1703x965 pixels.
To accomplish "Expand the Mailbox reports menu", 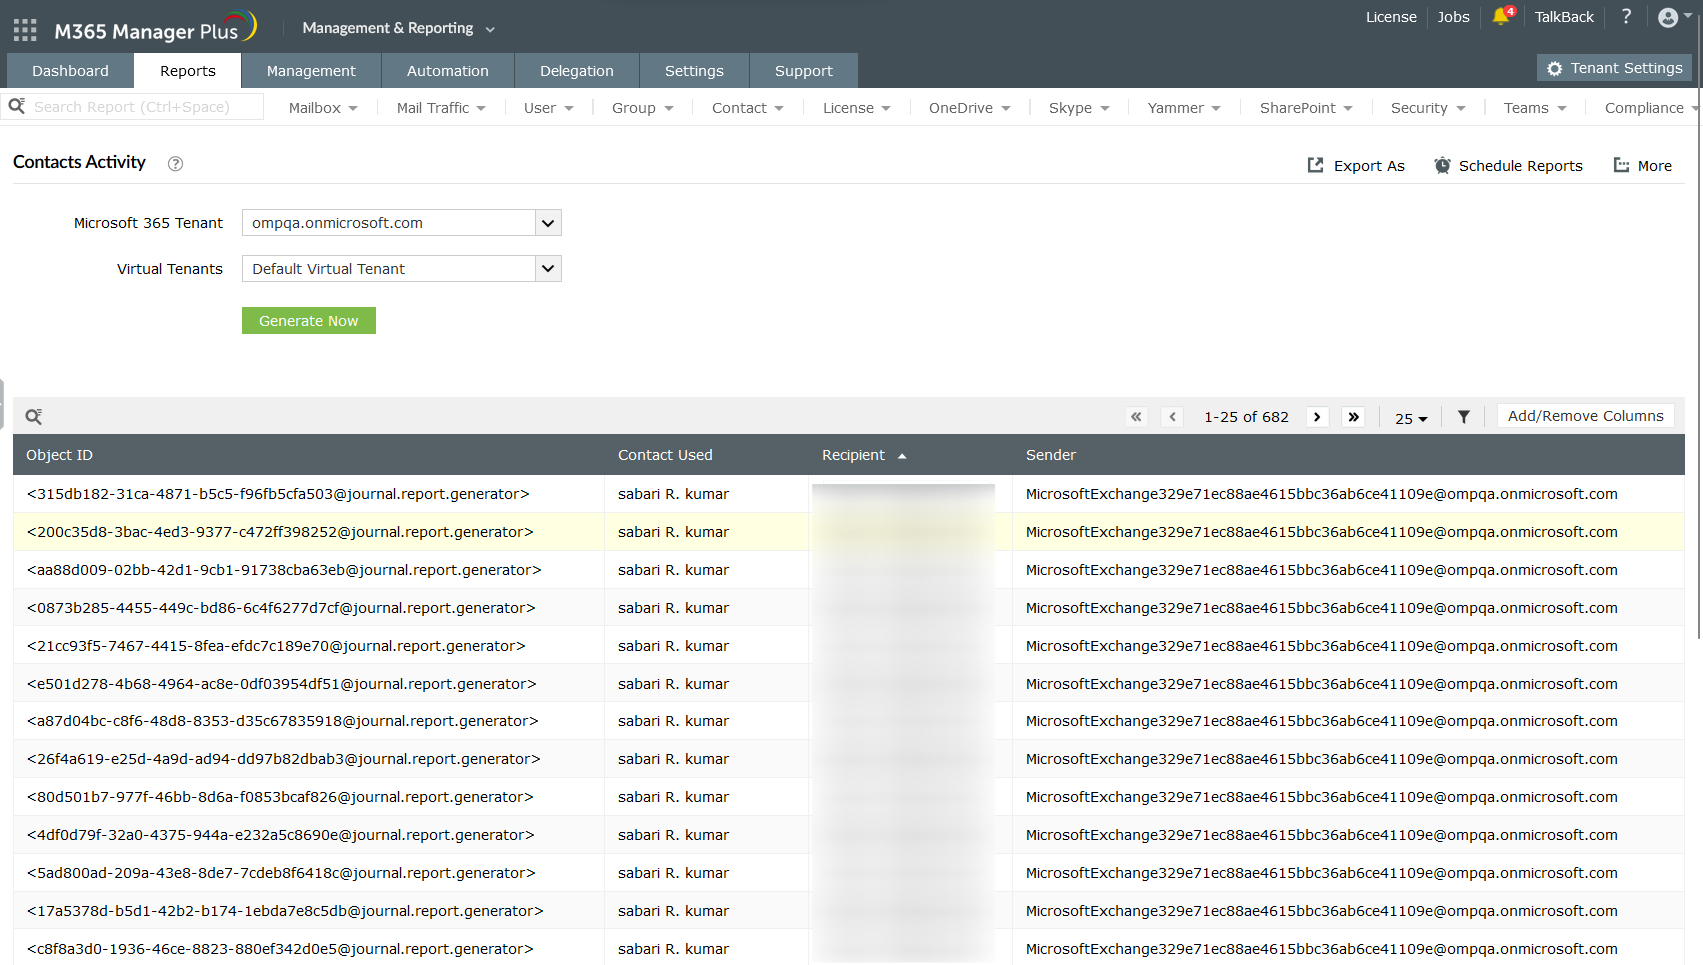I will tap(323, 108).
